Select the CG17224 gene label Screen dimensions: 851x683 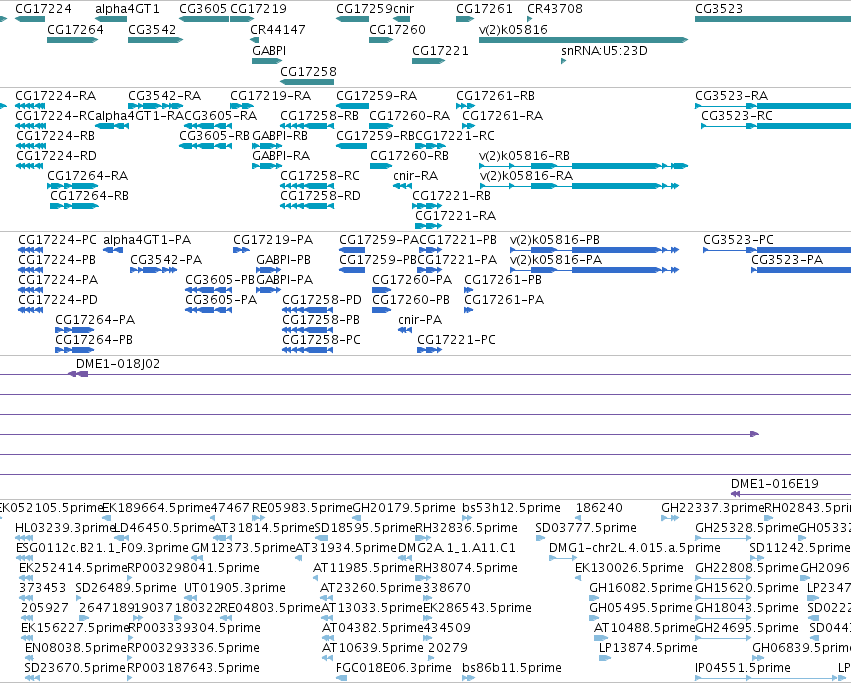tap(43, 9)
